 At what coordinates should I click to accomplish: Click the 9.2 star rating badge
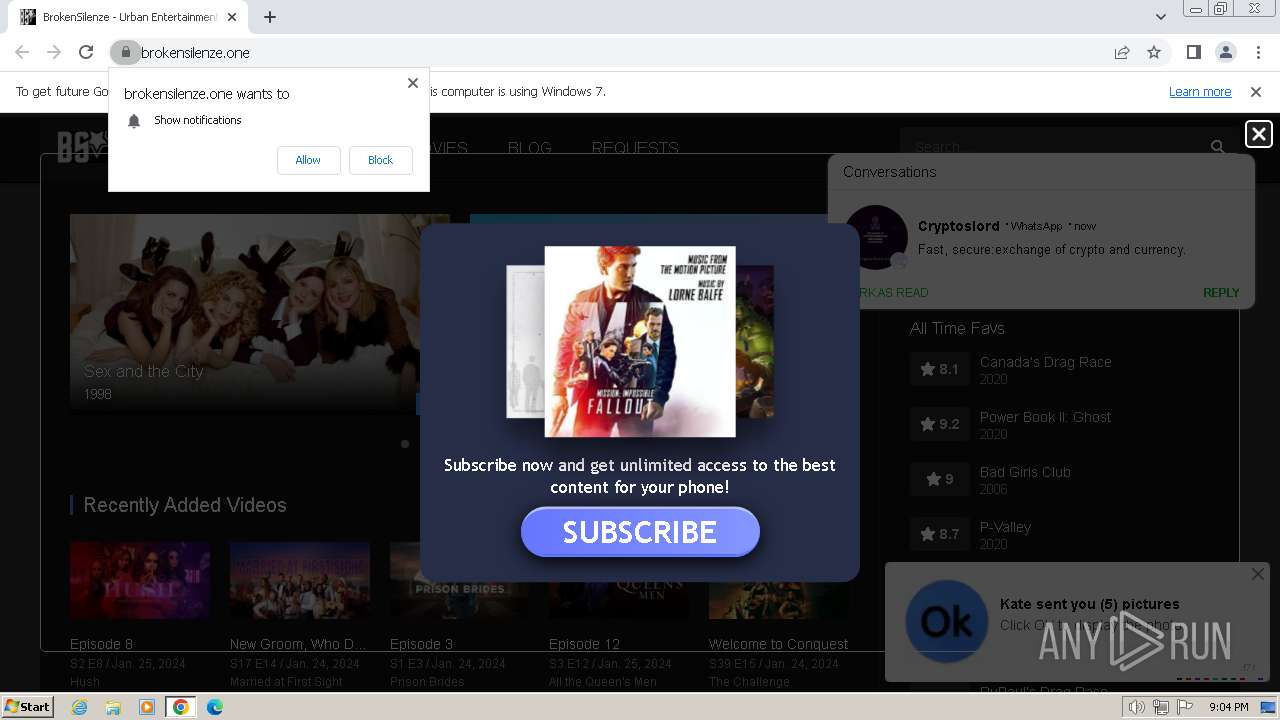pyautogui.click(x=939, y=424)
